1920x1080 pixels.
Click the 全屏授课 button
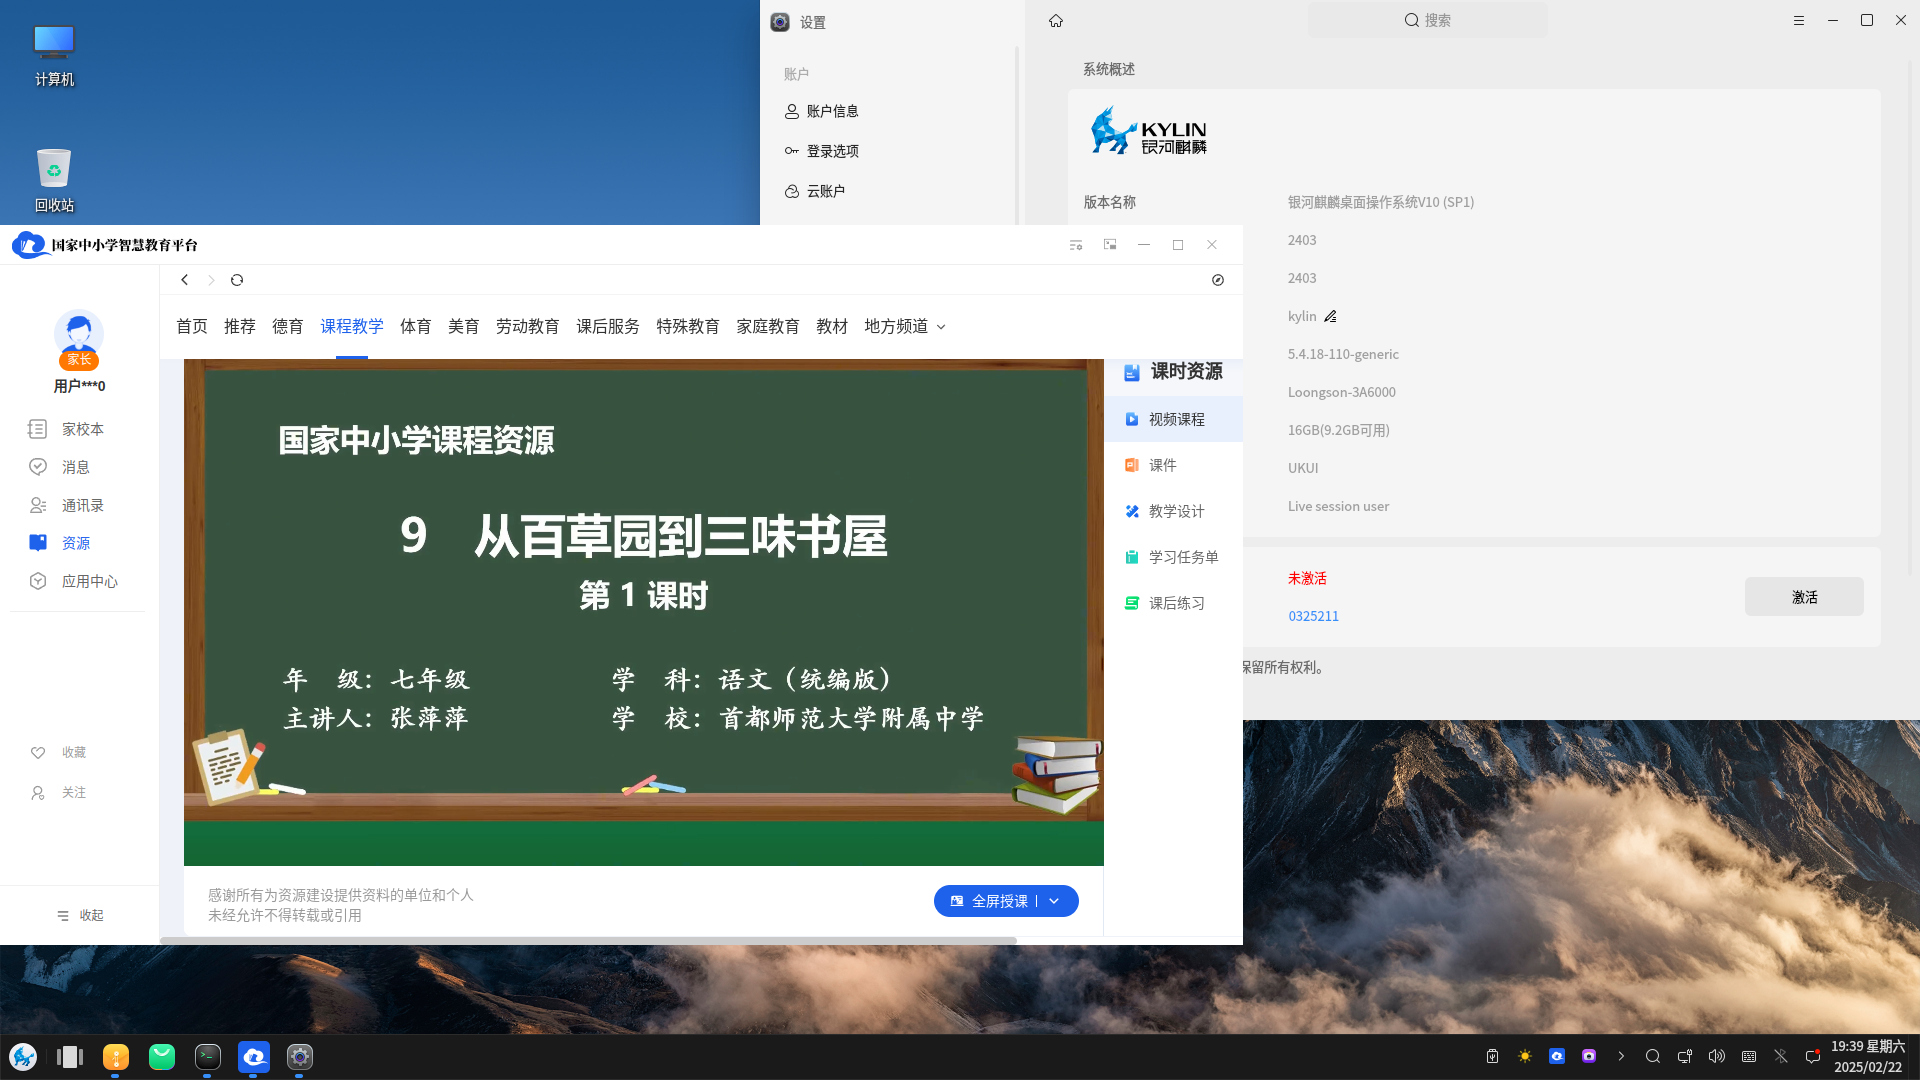coord(989,901)
